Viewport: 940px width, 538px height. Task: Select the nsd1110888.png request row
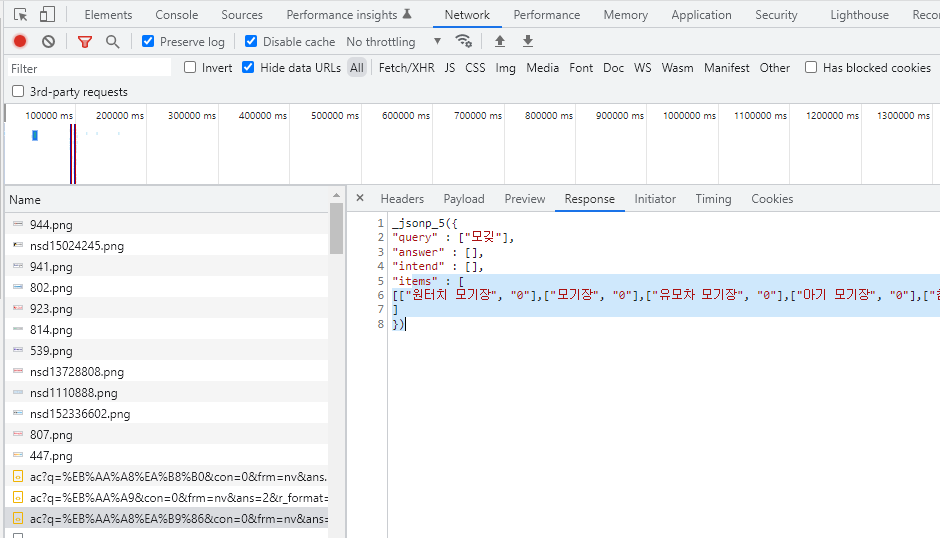click(167, 392)
